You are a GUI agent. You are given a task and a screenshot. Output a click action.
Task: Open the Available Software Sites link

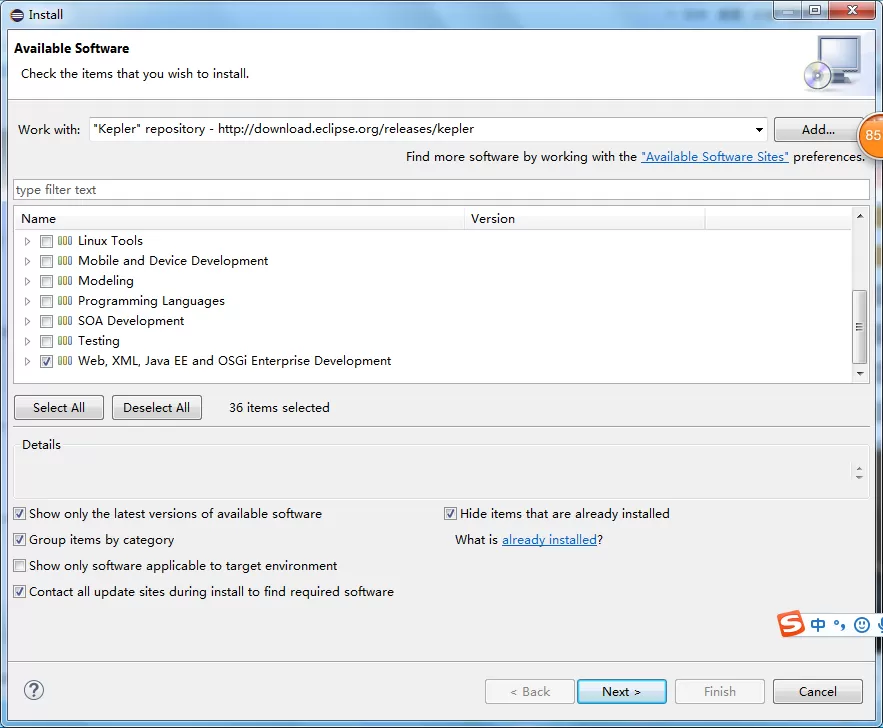tap(715, 157)
